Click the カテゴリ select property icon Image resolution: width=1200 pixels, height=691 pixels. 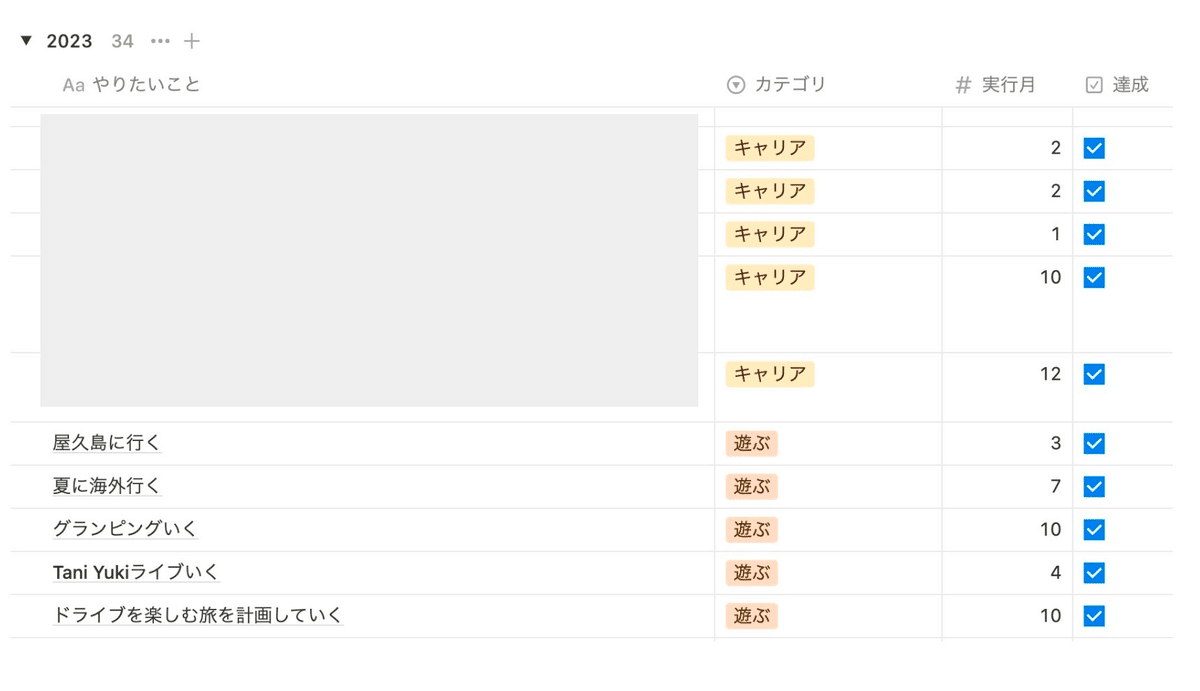point(736,85)
